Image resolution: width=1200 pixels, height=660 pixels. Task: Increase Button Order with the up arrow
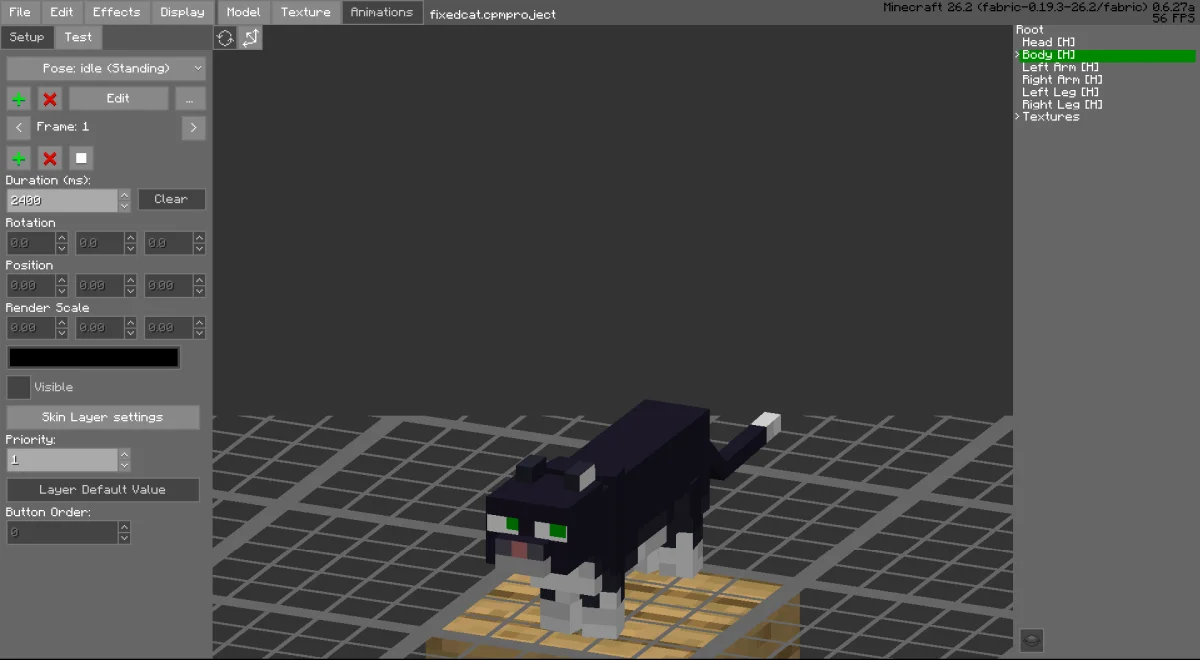point(124,527)
